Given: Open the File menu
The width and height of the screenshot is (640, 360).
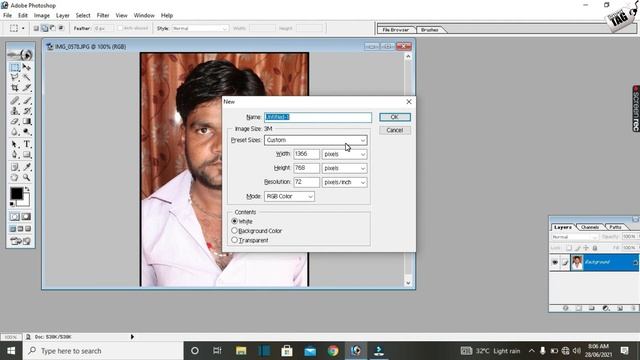Looking at the screenshot, I should click(x=7, y=15).
